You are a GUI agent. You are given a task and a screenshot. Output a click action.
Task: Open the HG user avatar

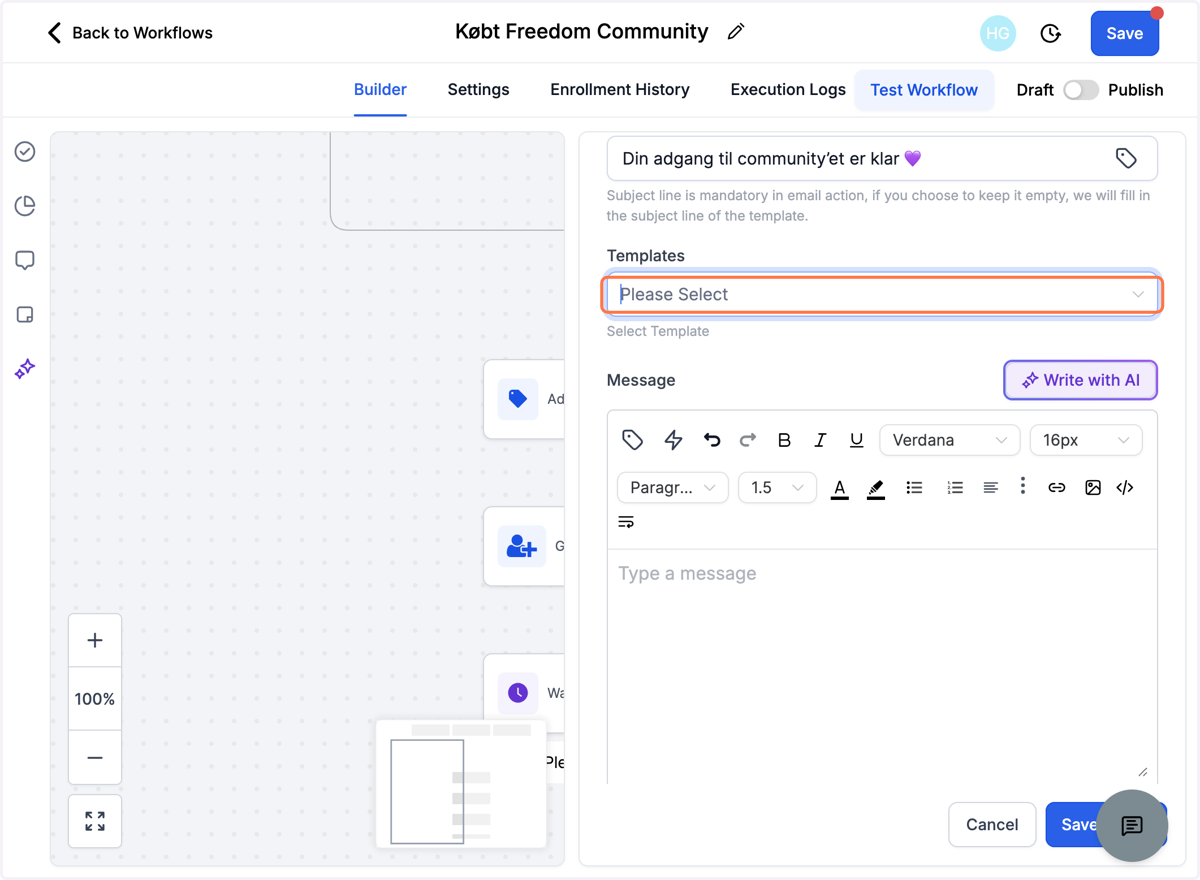tap(998, 33)
